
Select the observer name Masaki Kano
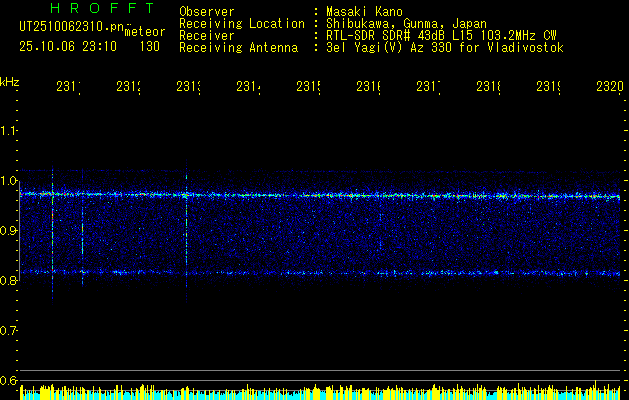click(364, 12)
